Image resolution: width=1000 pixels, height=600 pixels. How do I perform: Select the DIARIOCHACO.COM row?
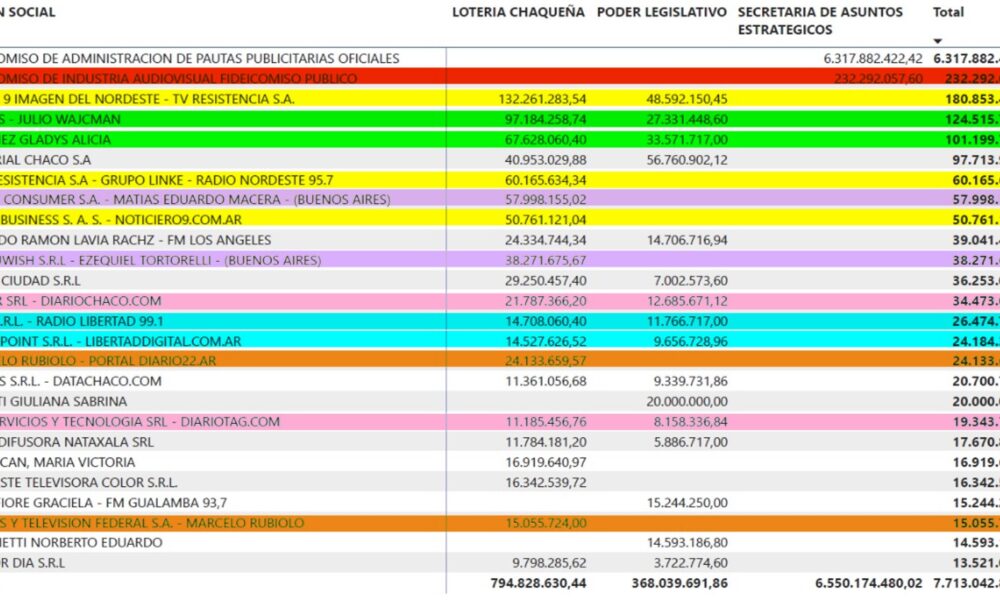500,301
